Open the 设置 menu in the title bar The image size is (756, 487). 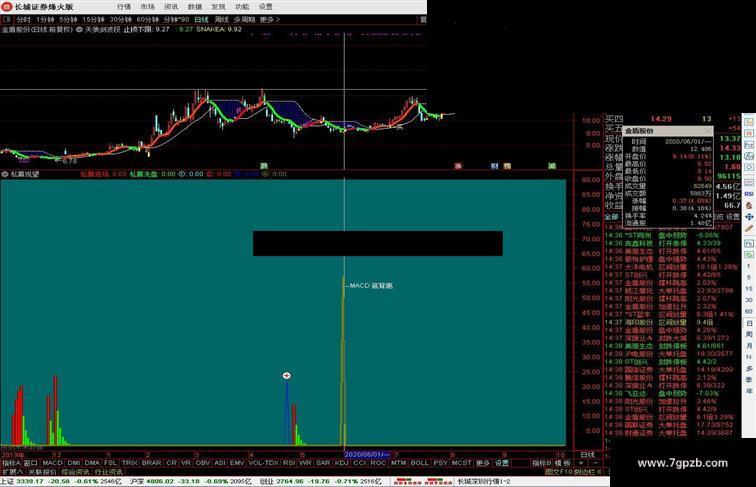coord(266,7)
